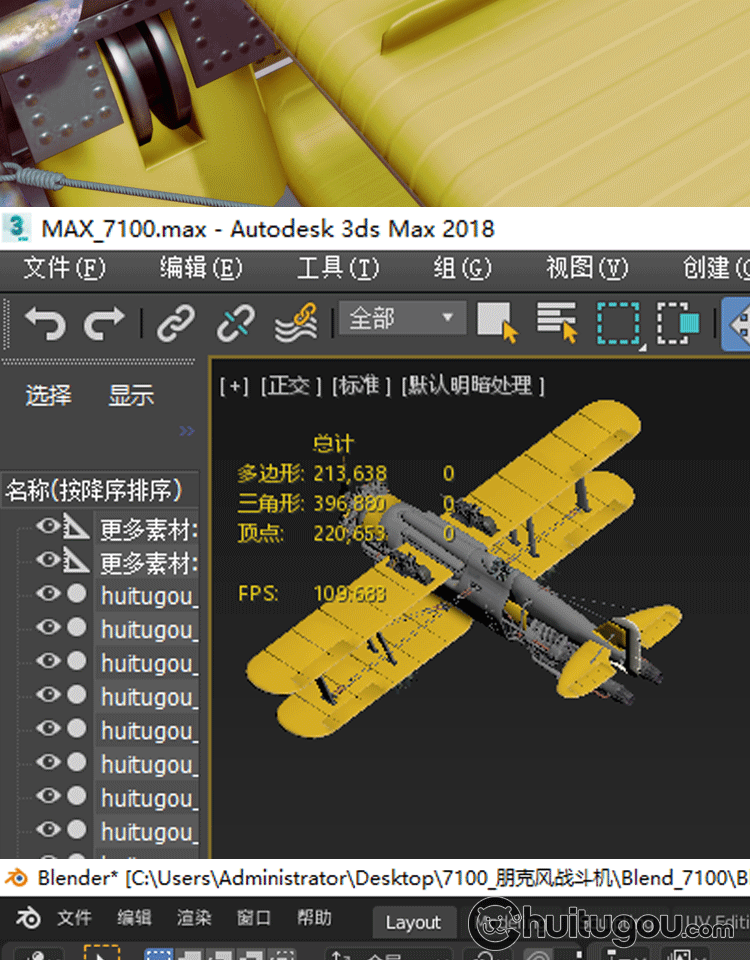
Task: Activate the Select and Link chain tool
Action: [x=176, y=323]
